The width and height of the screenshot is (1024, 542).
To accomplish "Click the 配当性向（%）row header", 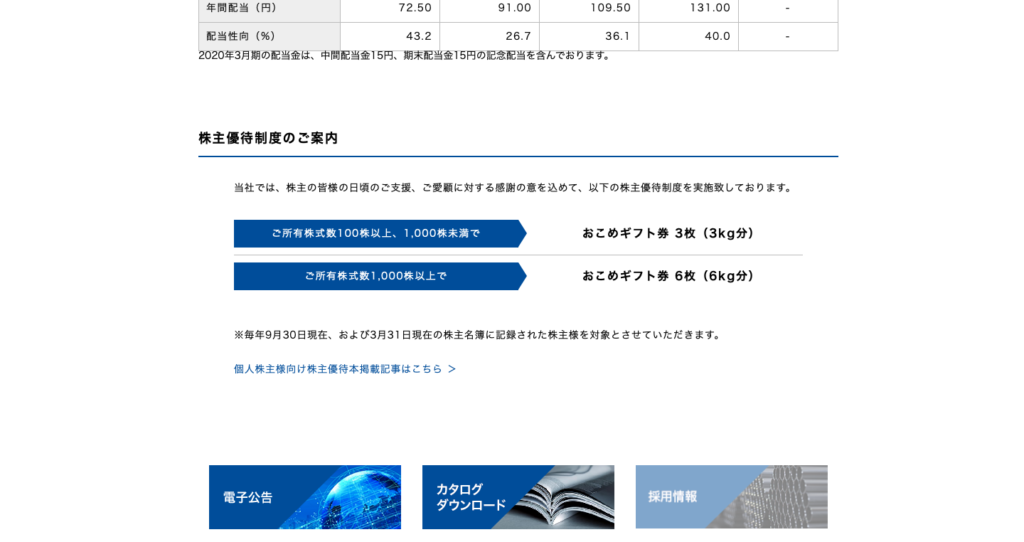I will click(x=269, y=37).
